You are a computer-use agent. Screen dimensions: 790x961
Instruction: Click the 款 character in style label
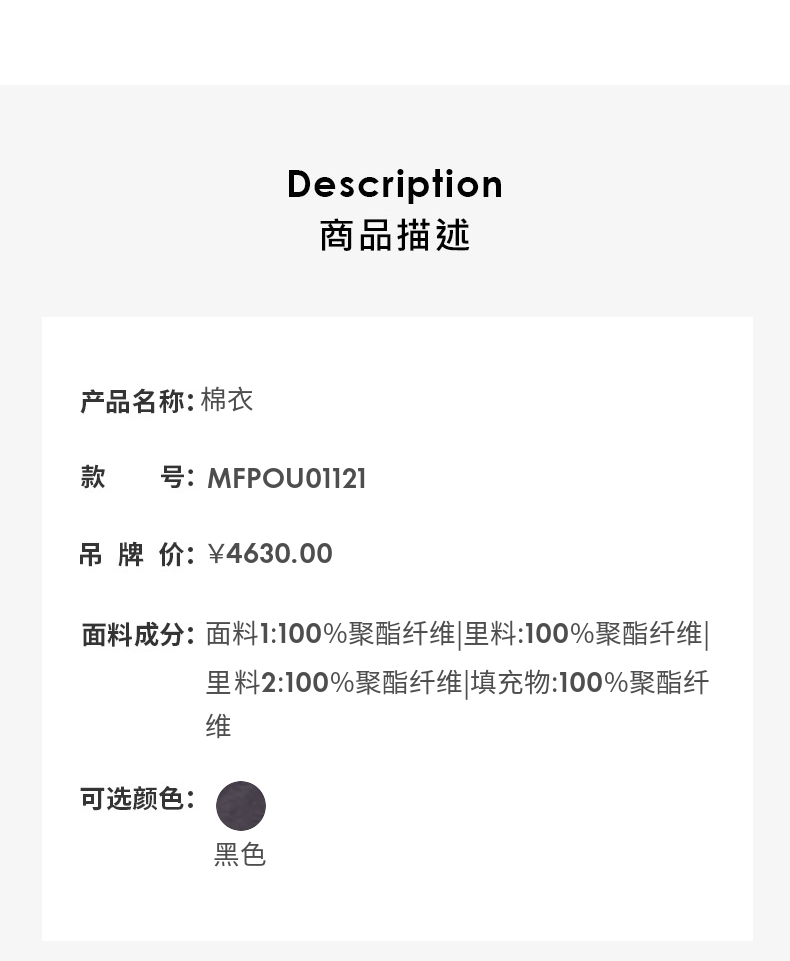[x=93, y=477]
